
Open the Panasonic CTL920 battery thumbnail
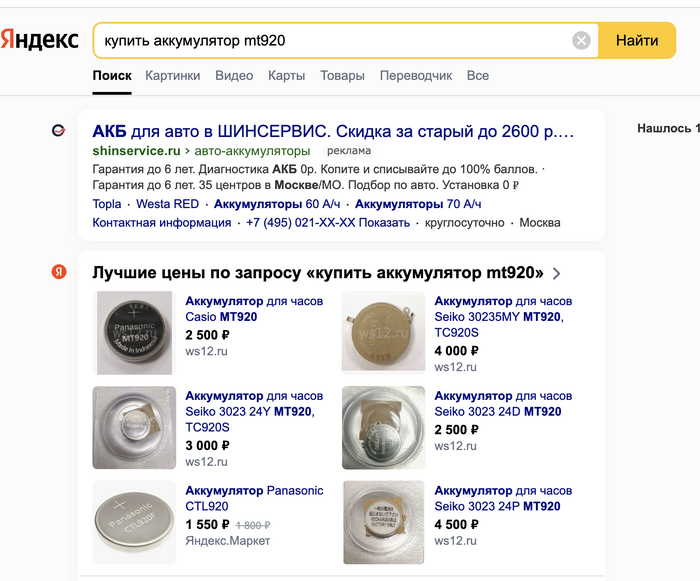[x=134, y=521]
